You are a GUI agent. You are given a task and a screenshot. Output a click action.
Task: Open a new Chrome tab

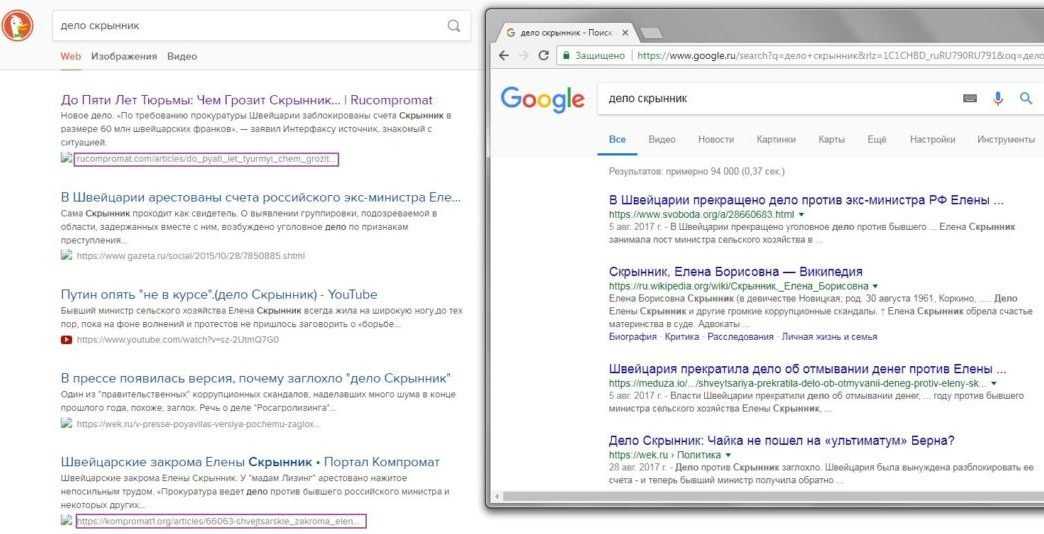click(650, 33)
